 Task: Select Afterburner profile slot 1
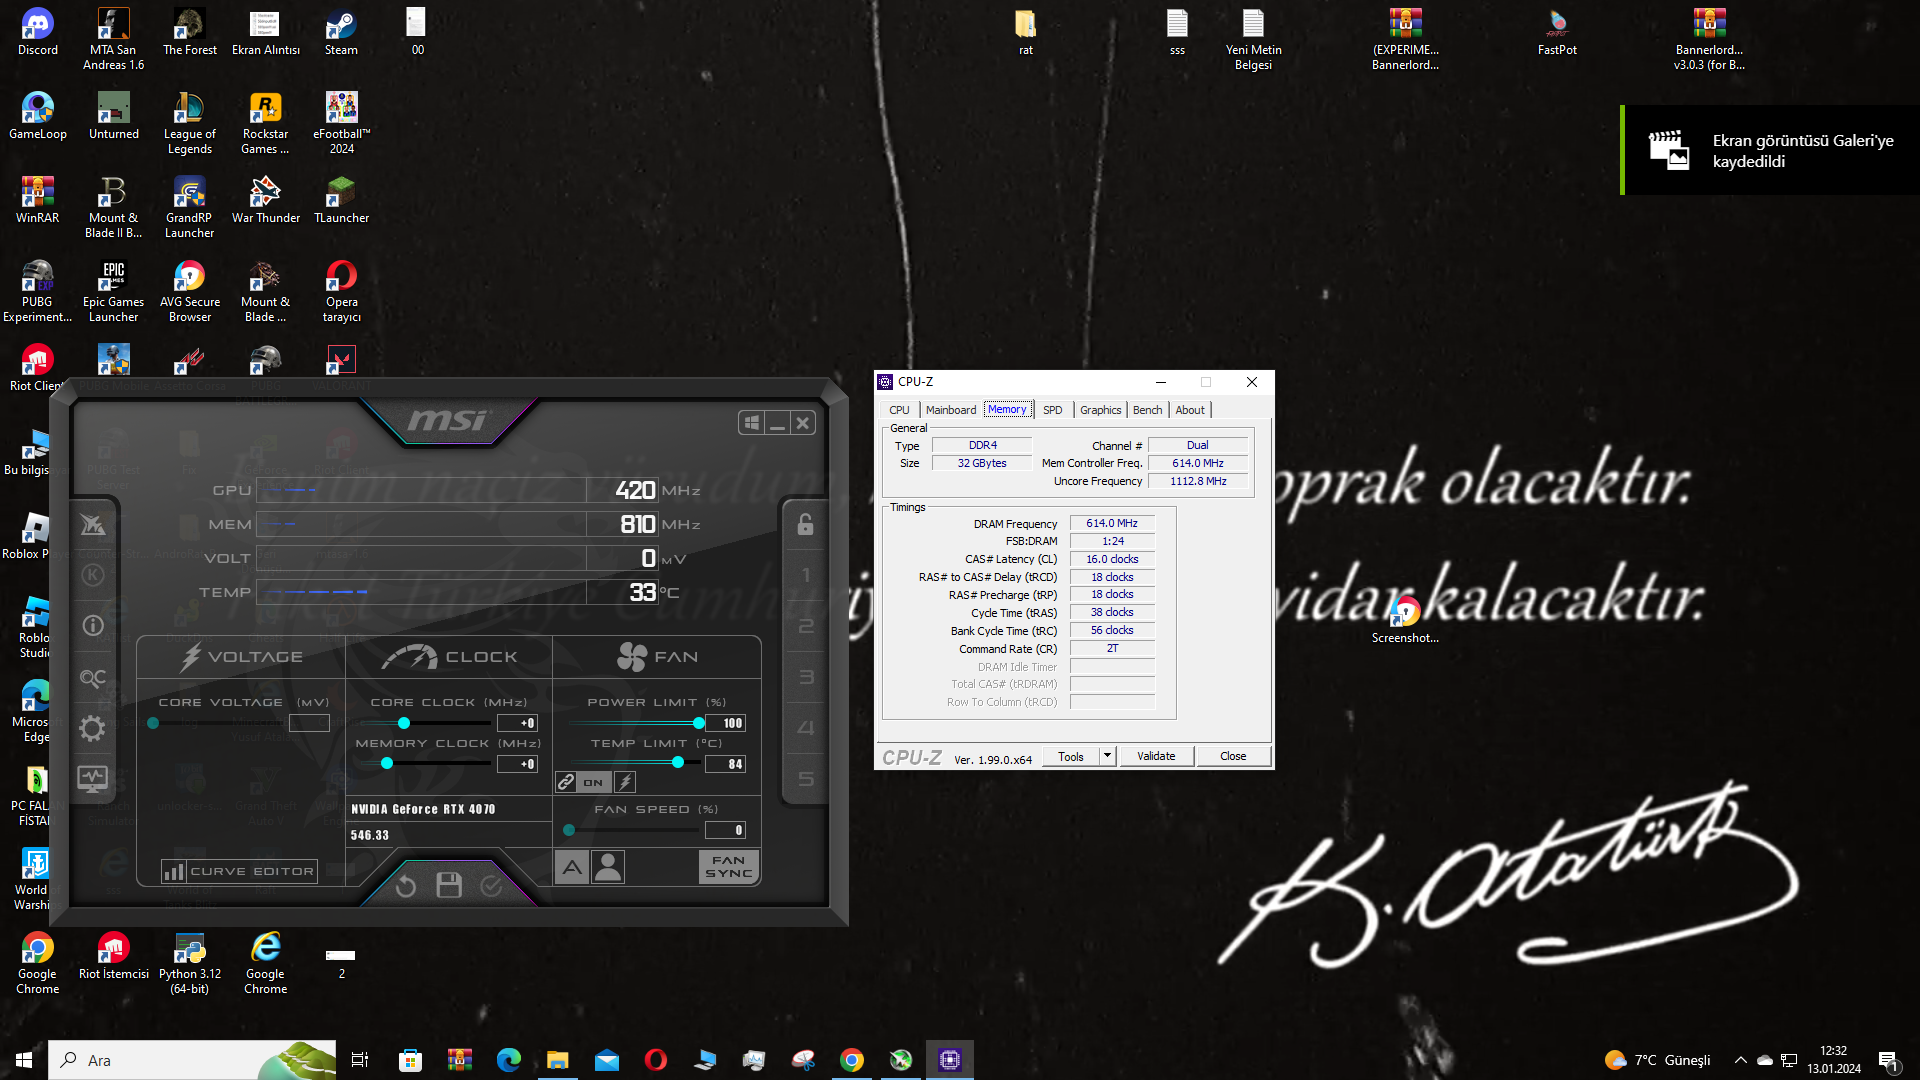pos(805,575)
